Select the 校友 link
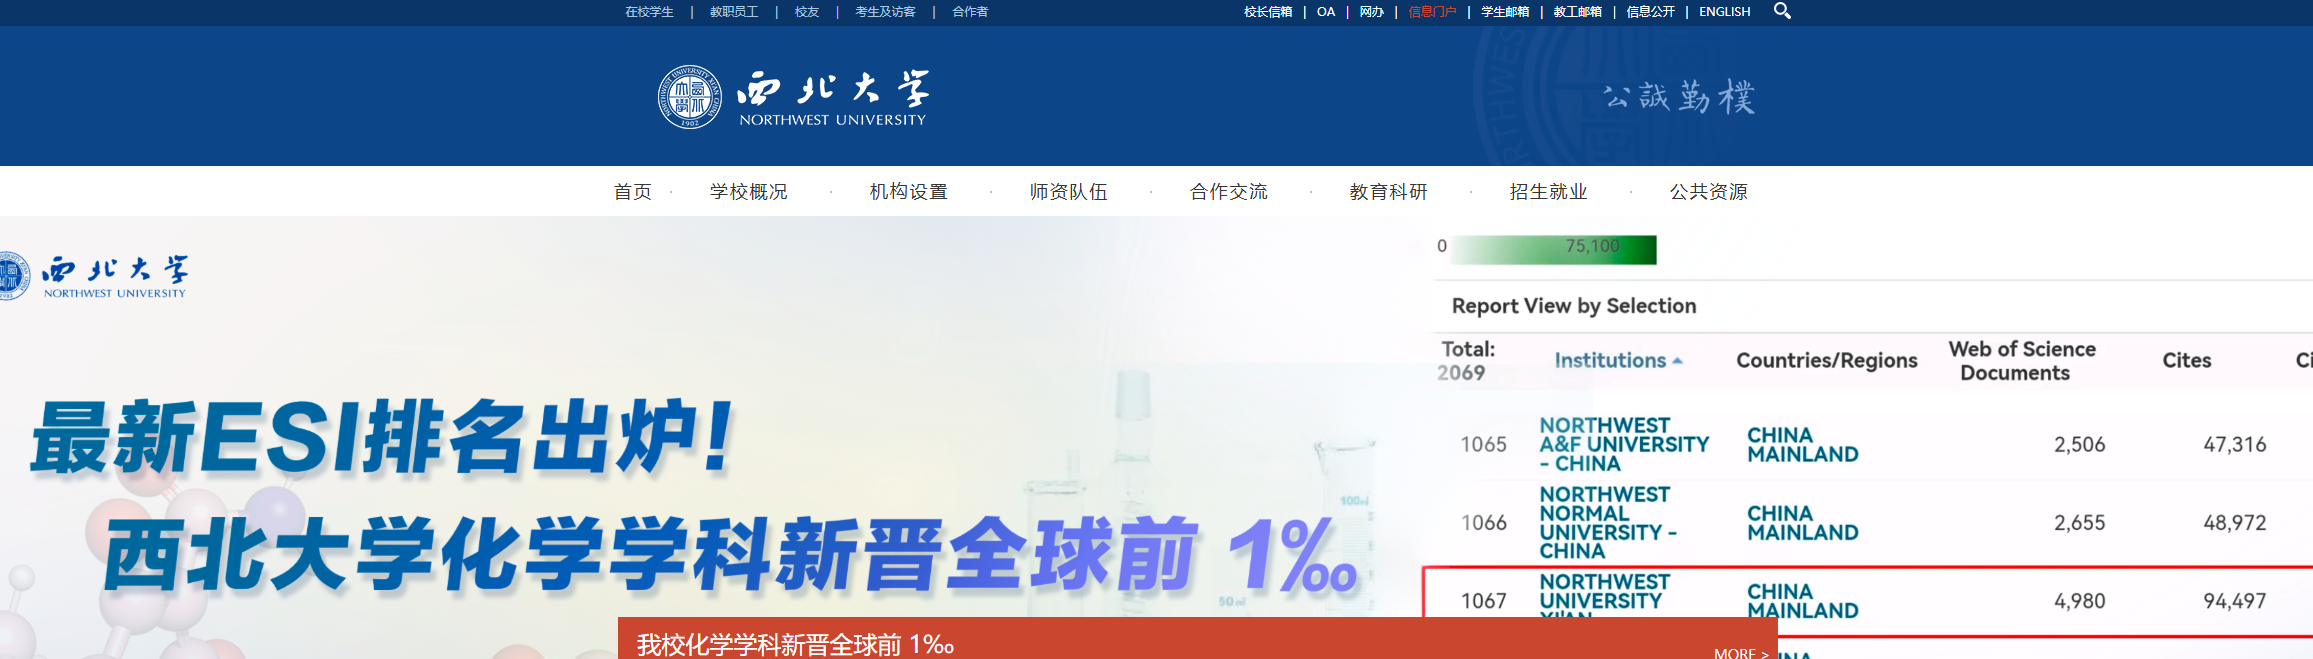Screen dimensions: 2313x659 tap(807, 12)
